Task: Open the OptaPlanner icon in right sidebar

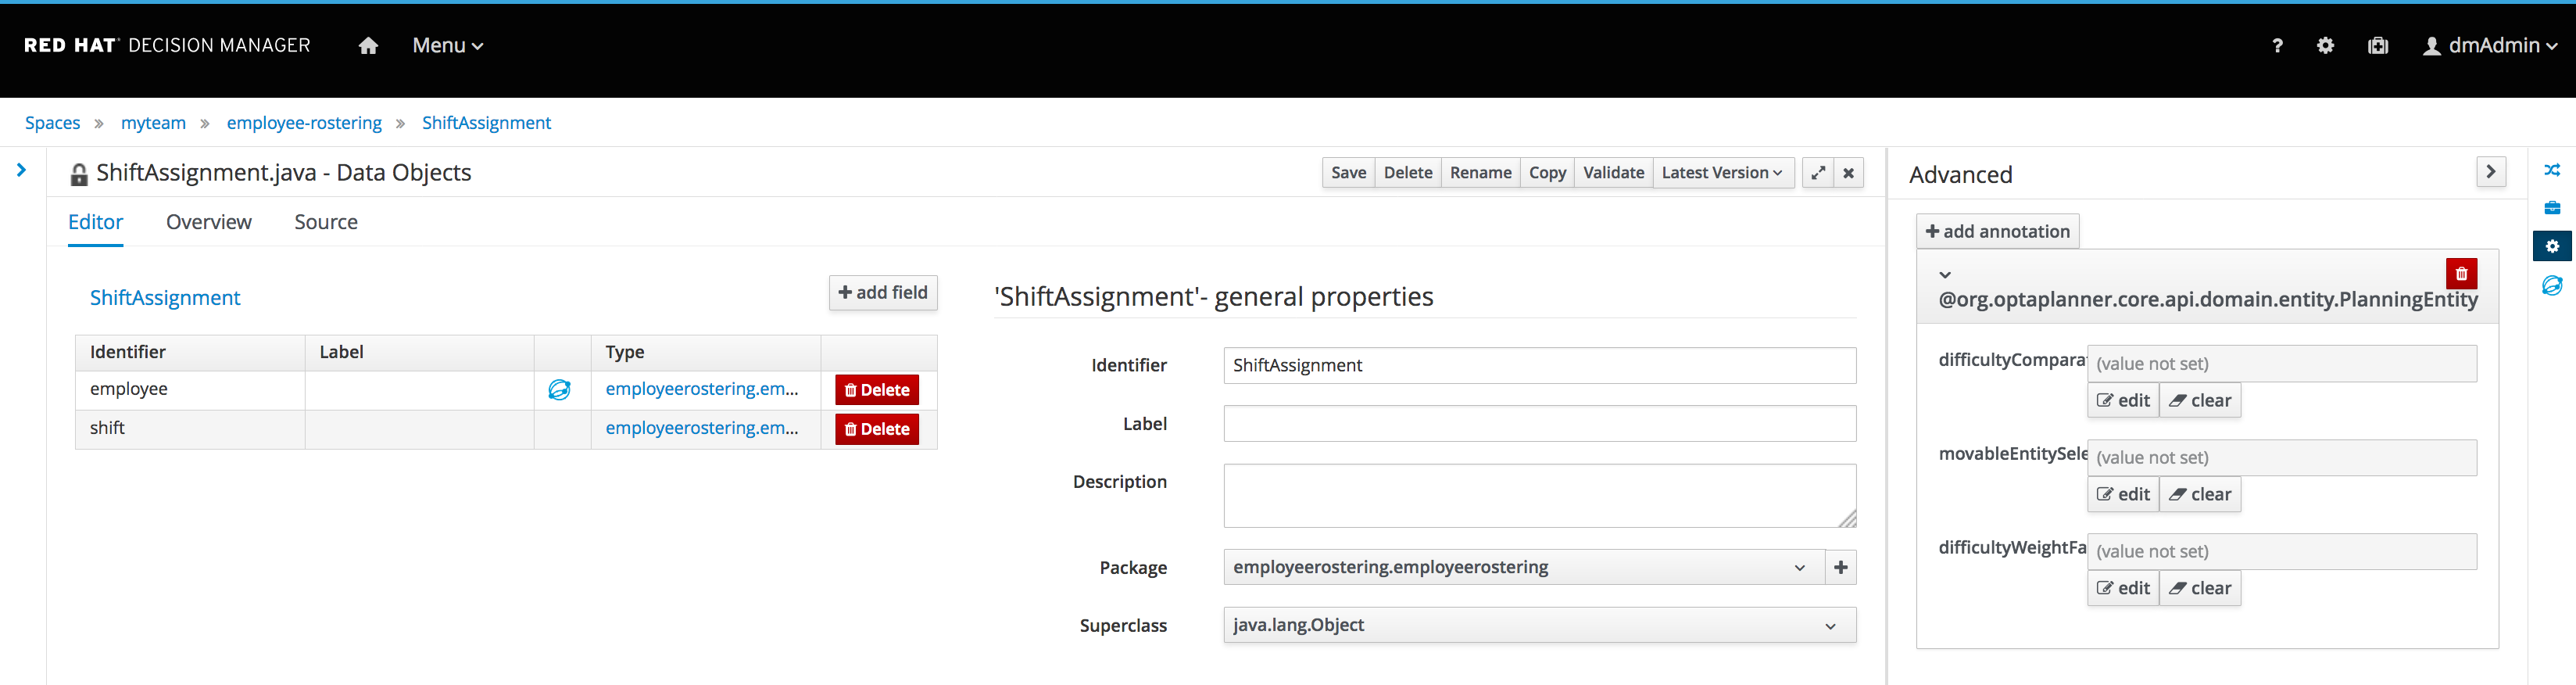Action: click(2552, 286)
